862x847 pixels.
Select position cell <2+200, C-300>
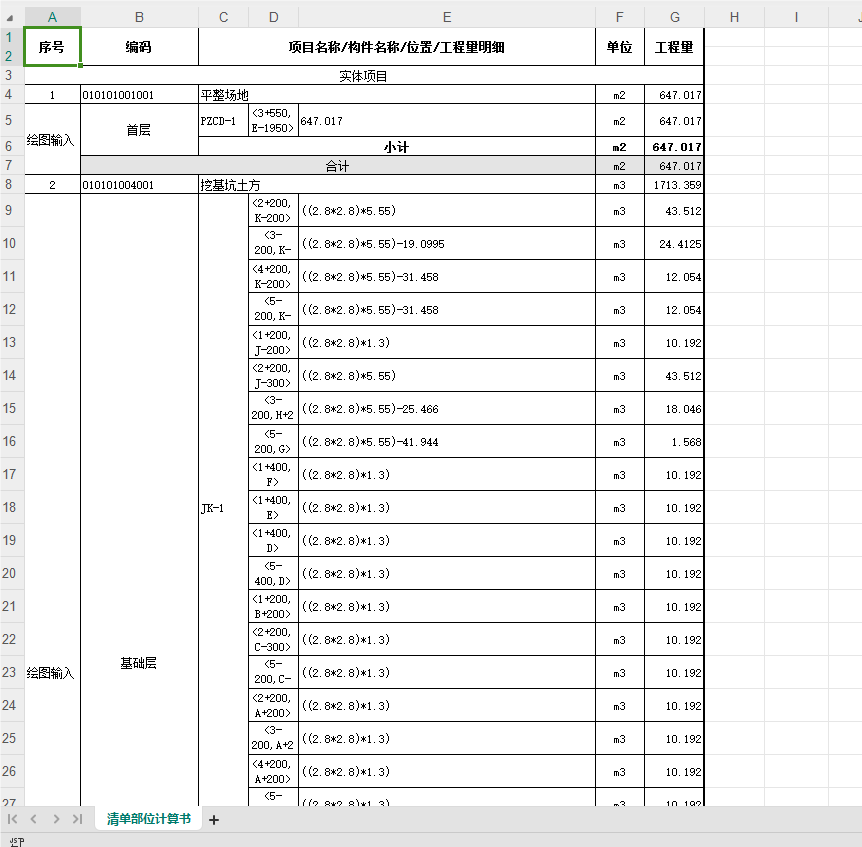click(273, 639)
